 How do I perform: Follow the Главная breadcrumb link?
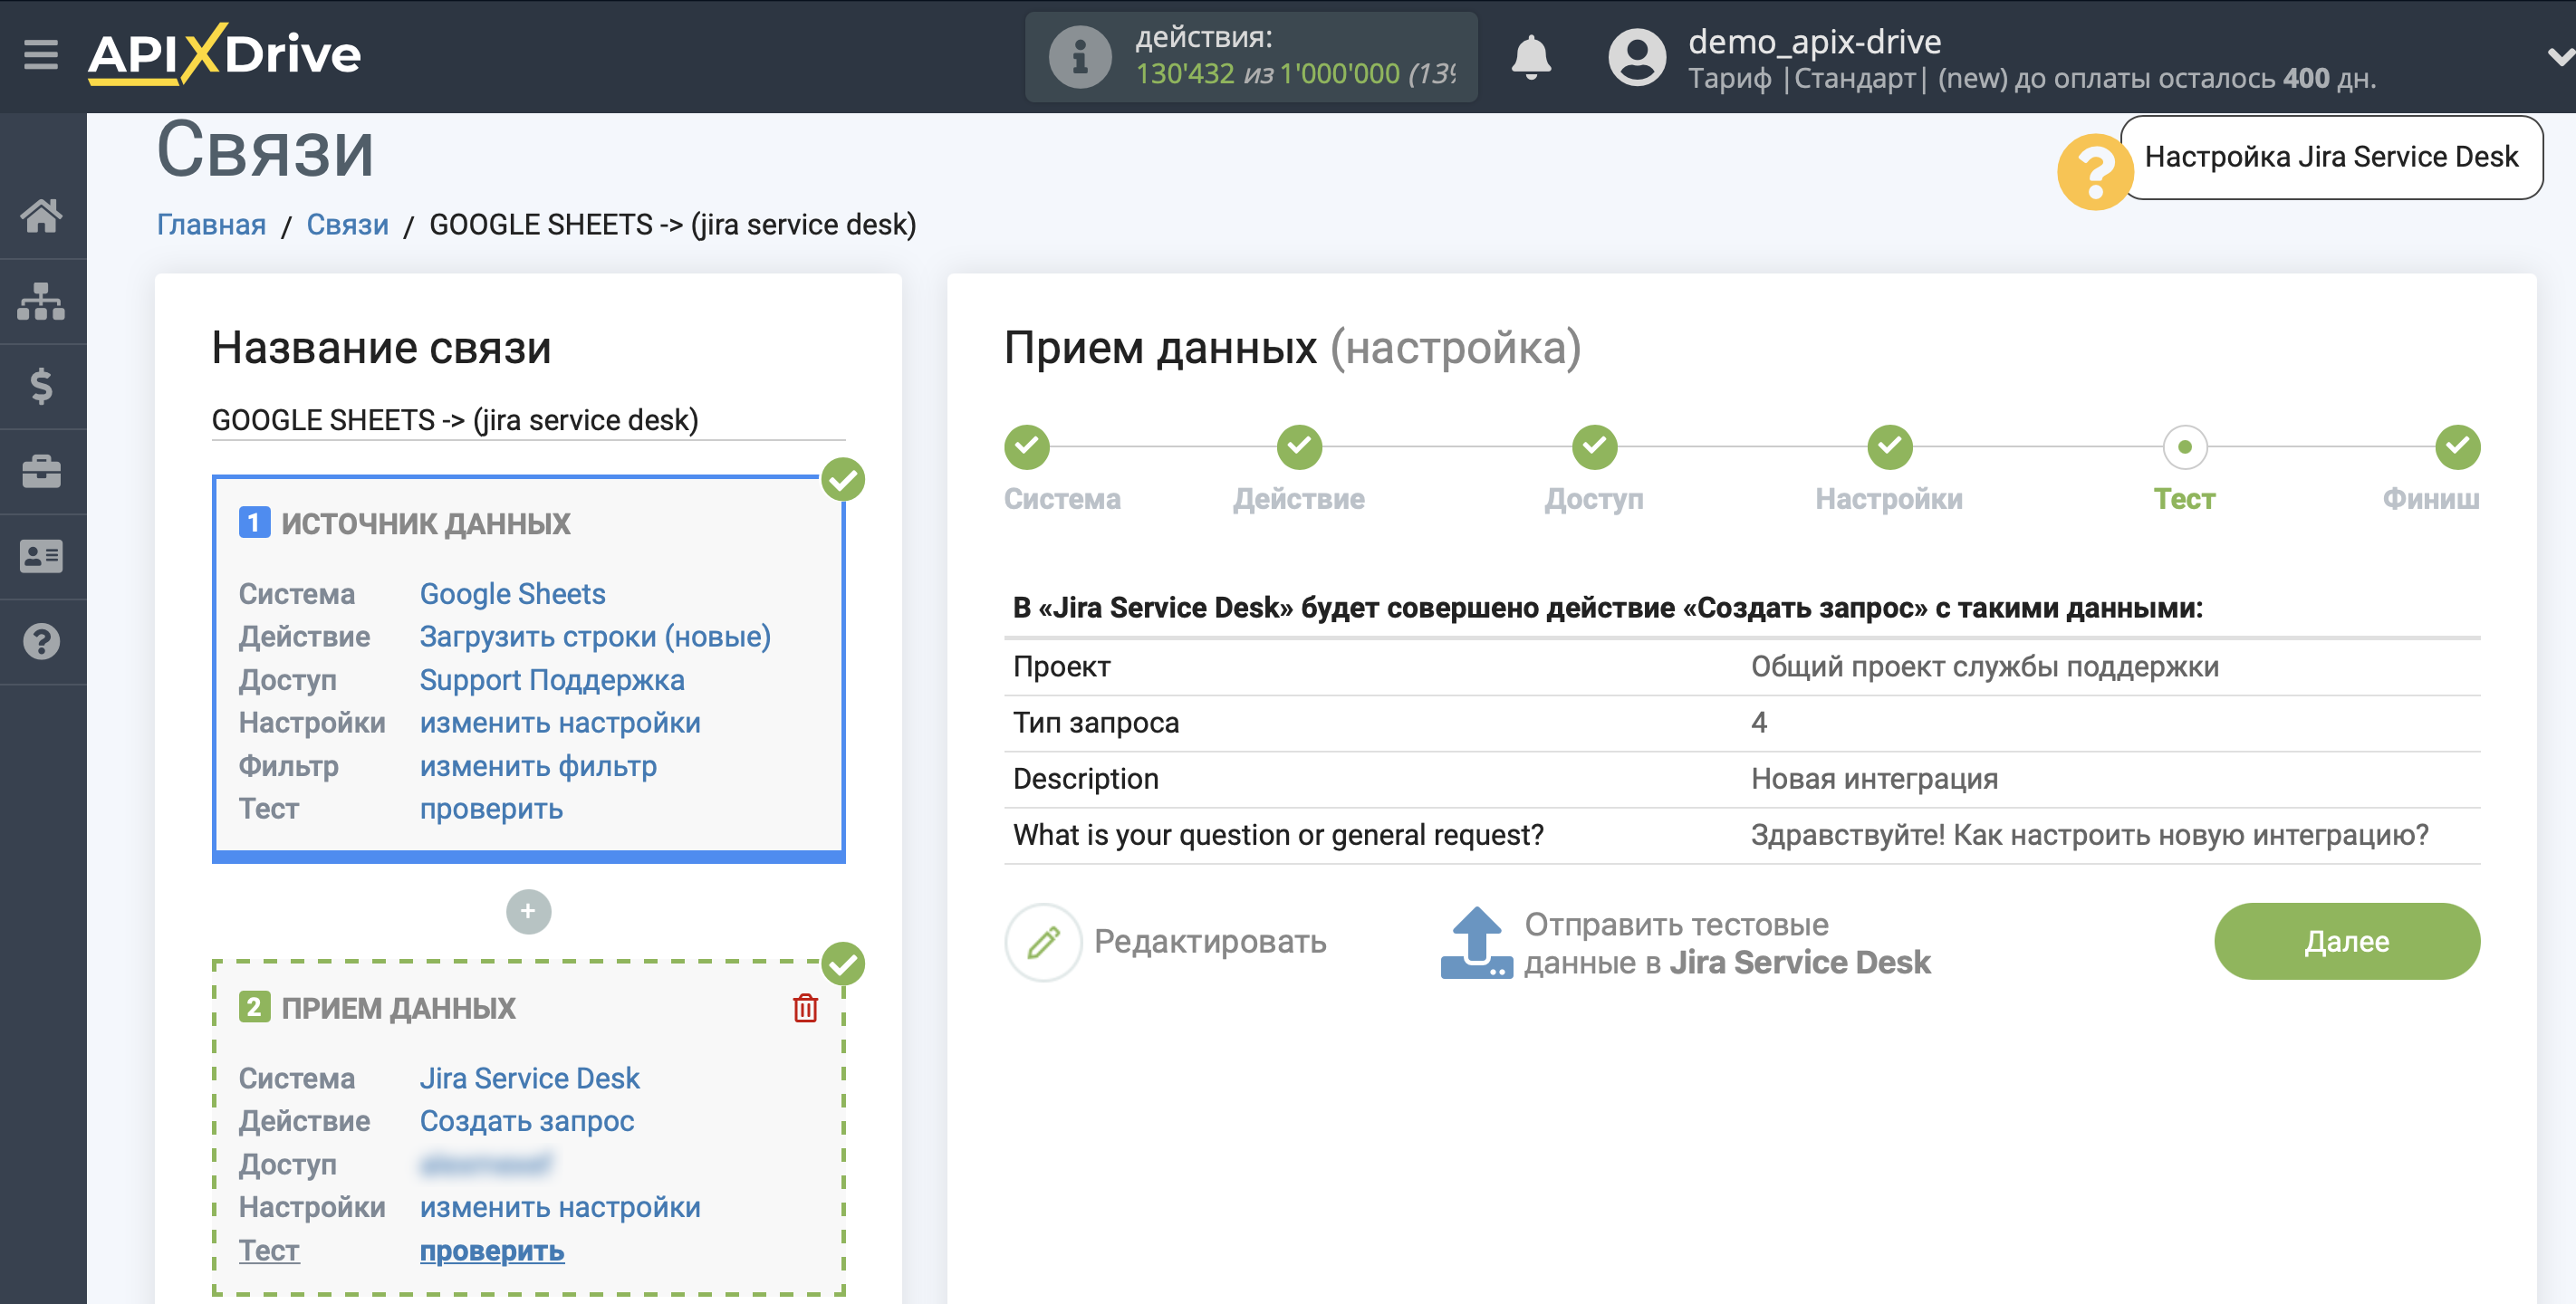211,225
